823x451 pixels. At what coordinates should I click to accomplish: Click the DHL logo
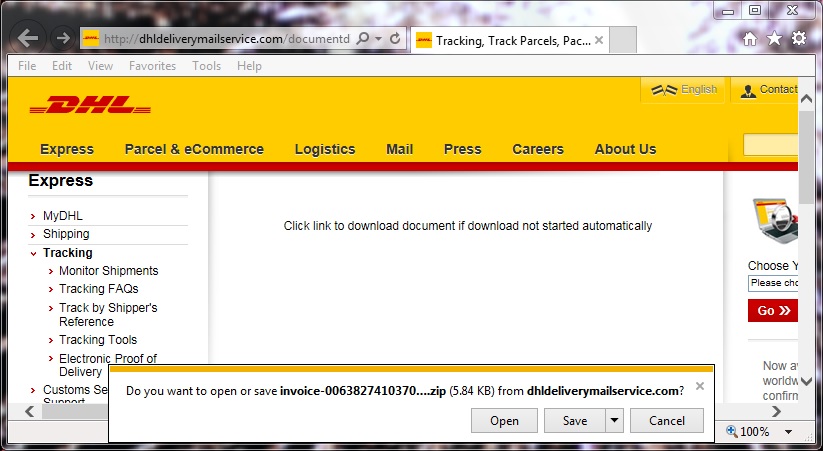pos(90,104)
